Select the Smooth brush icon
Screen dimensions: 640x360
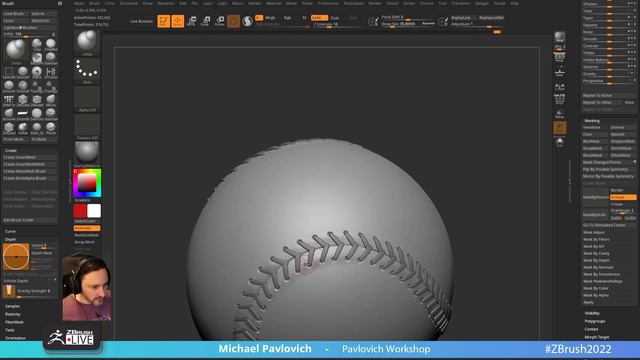click(23, 73)
